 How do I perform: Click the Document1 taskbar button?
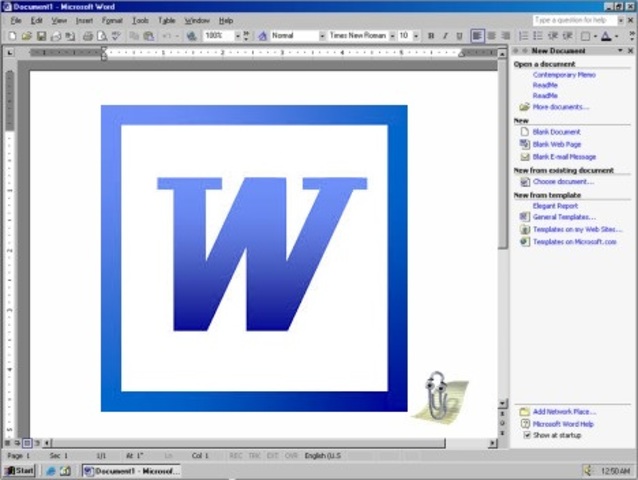(131, 471)
